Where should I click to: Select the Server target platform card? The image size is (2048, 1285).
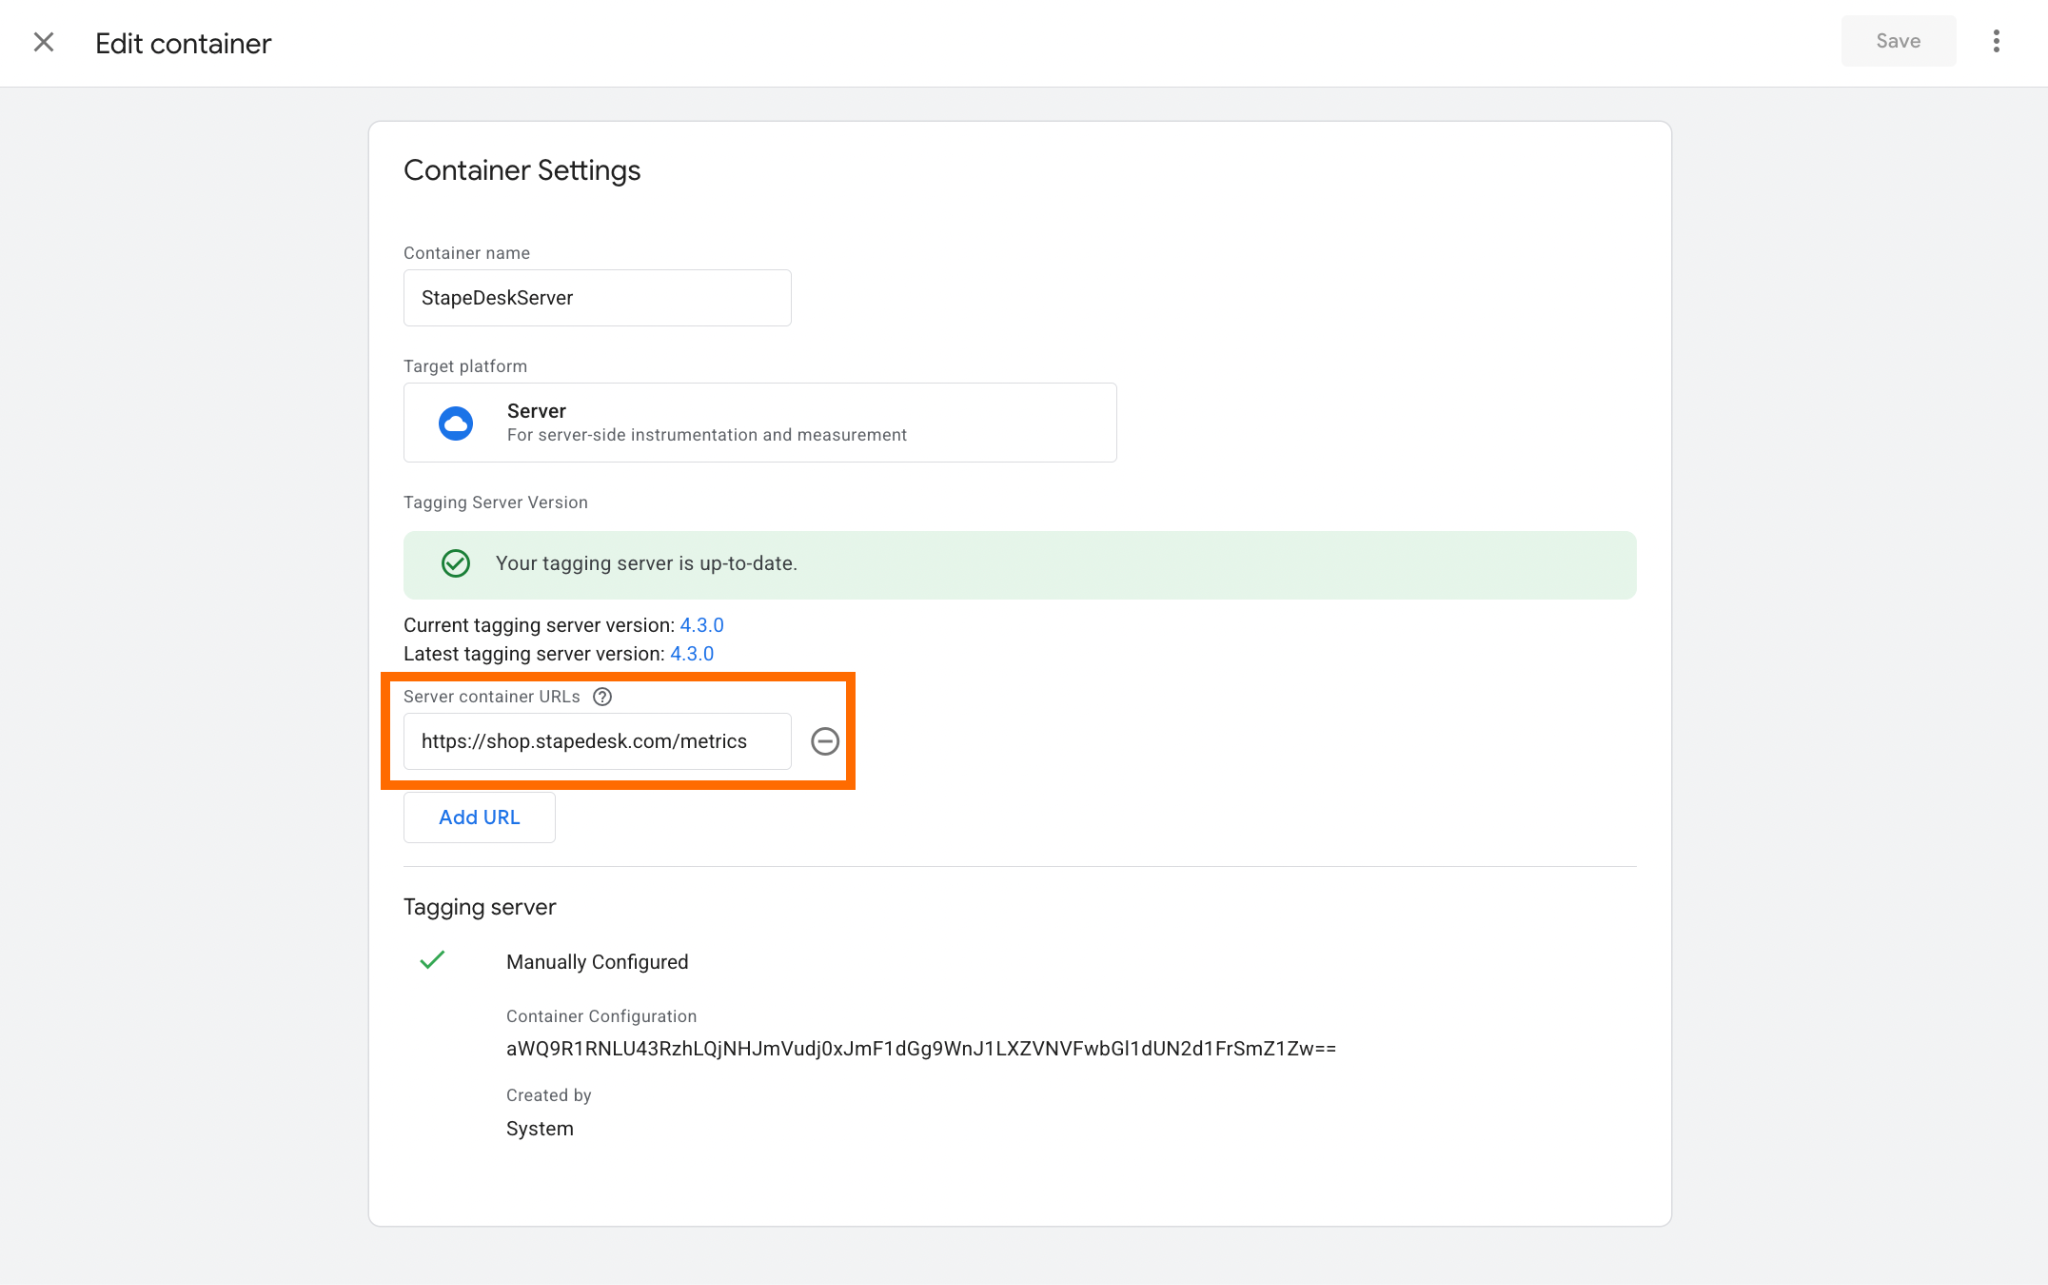pos(760,422)
